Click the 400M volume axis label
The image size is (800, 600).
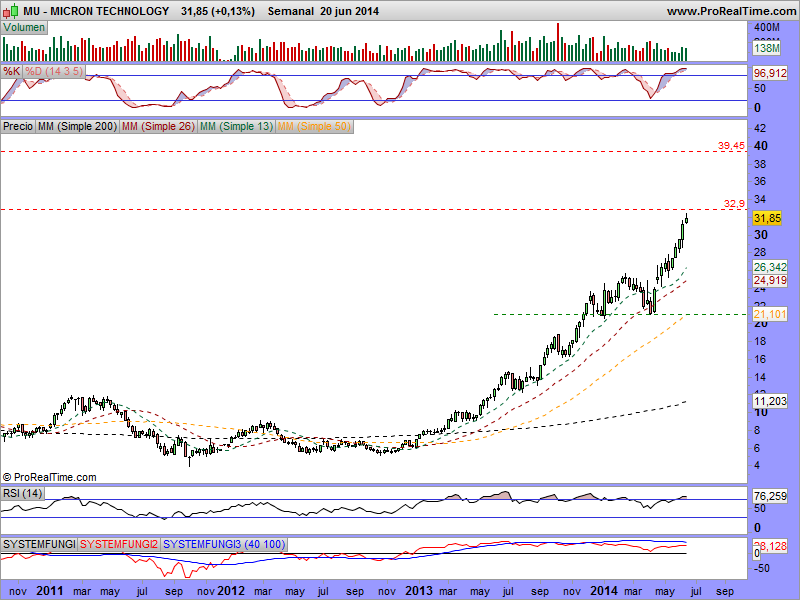coord(767,28)
